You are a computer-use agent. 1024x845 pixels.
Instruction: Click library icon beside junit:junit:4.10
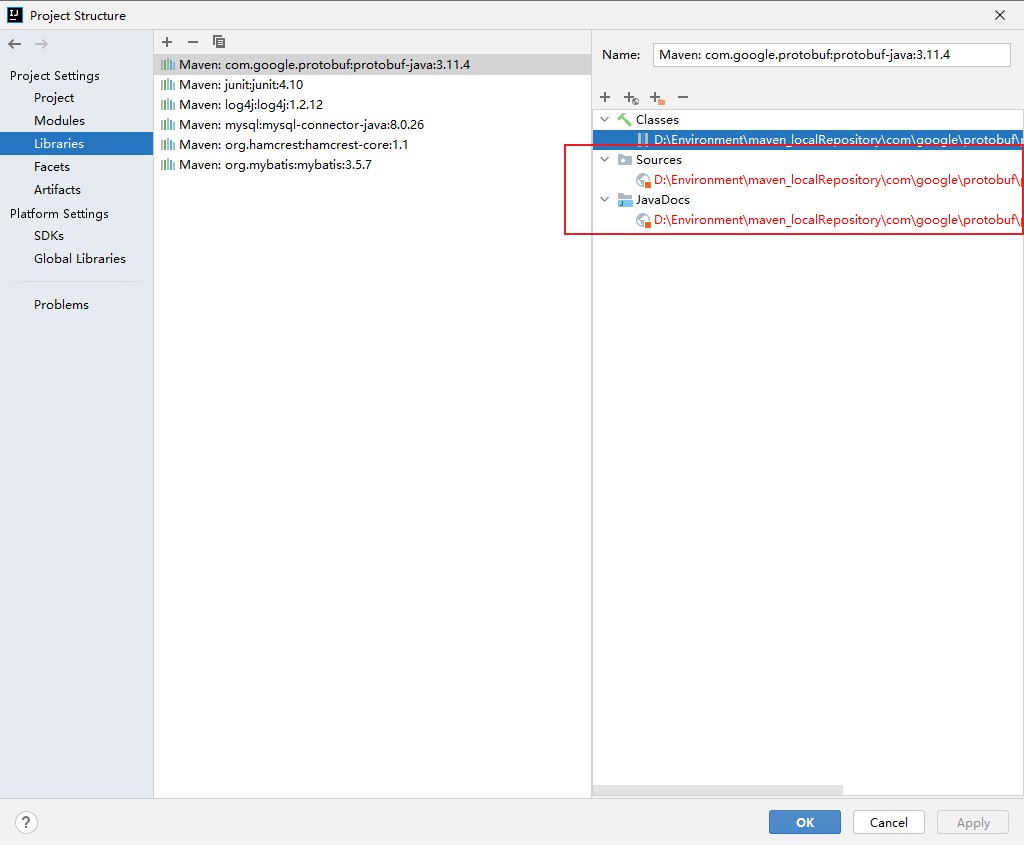[168, 85]
